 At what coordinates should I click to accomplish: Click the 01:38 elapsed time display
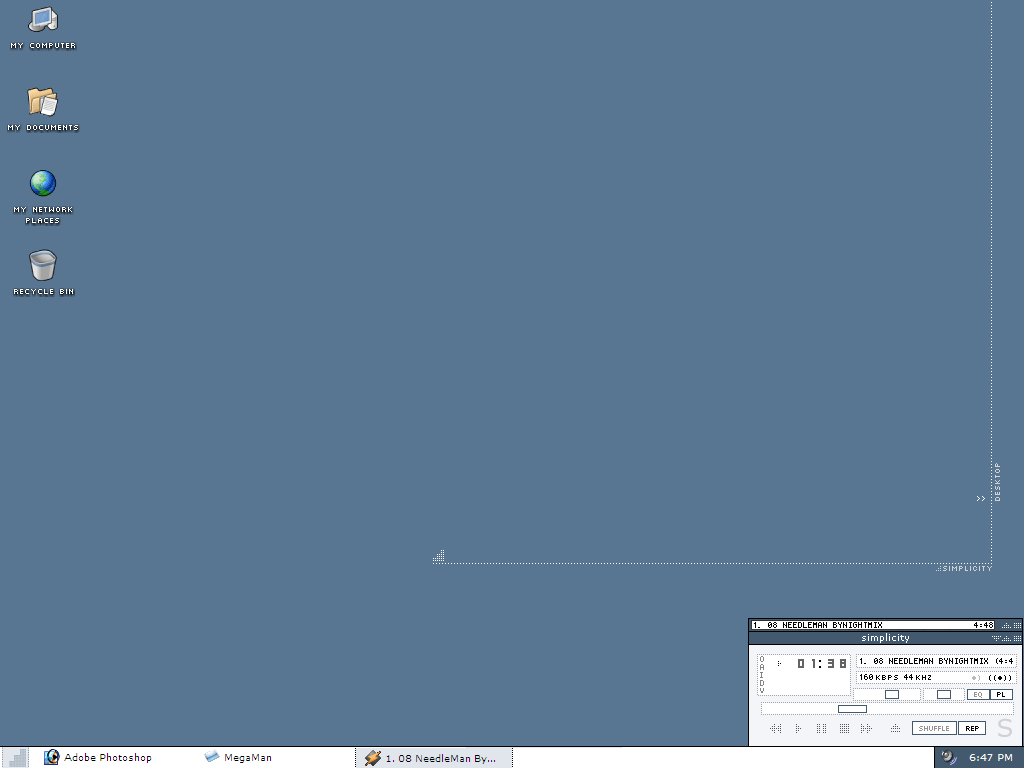click(822, 664)
